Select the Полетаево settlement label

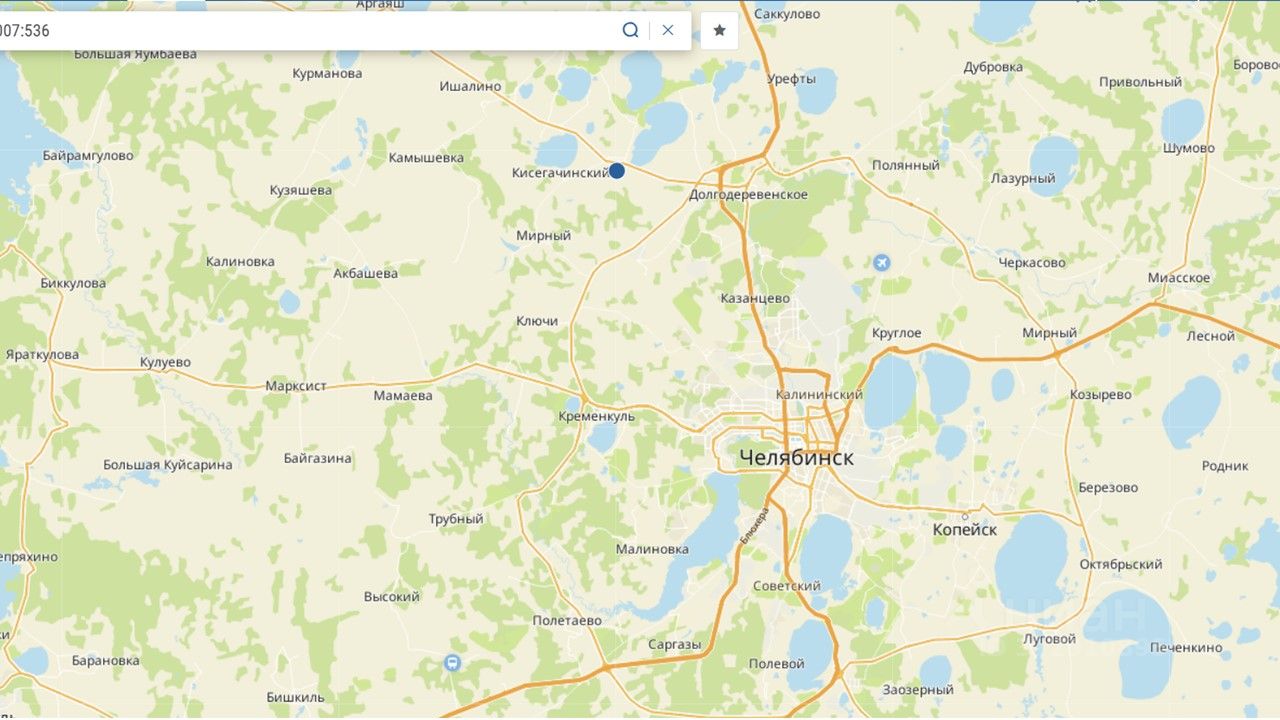(567, 621)
